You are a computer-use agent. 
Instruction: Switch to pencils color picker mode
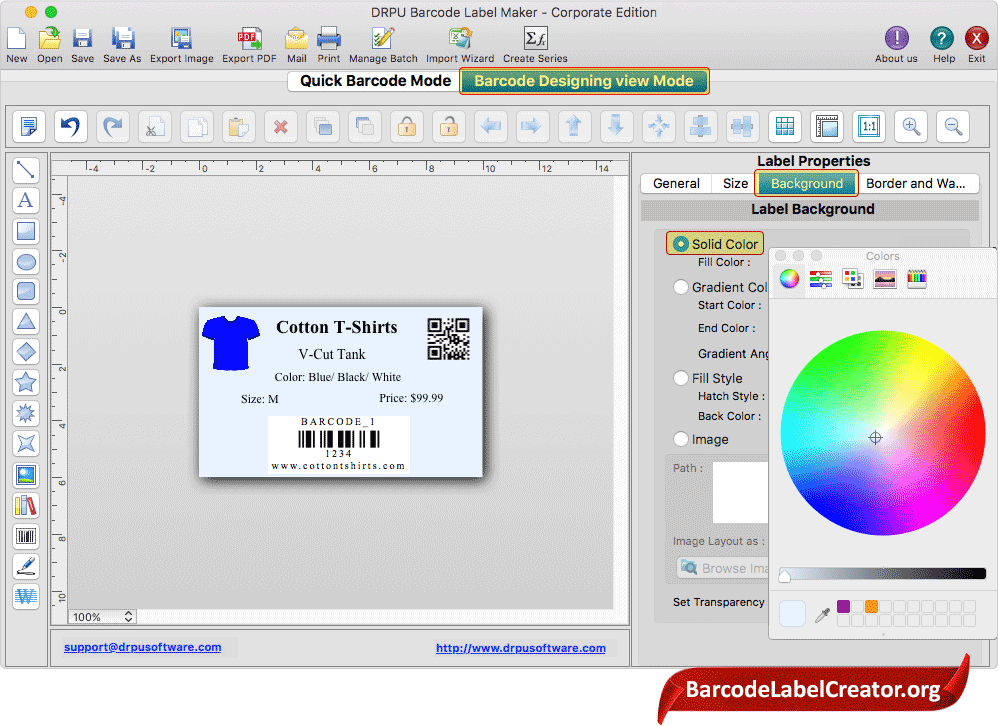[x=917, y=279]
